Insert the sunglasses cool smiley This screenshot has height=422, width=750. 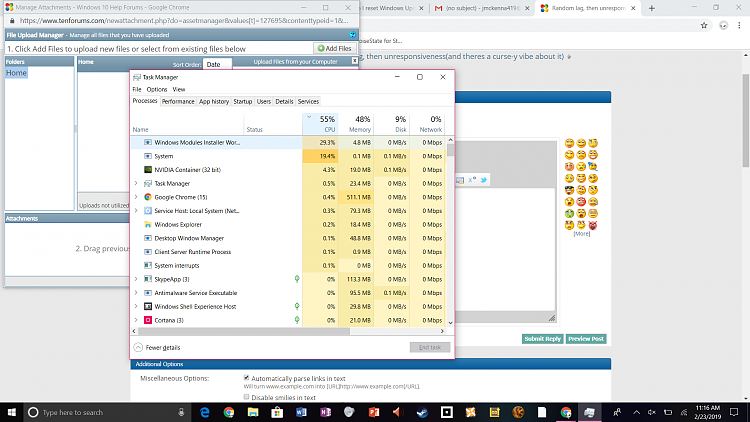[569, 190]
